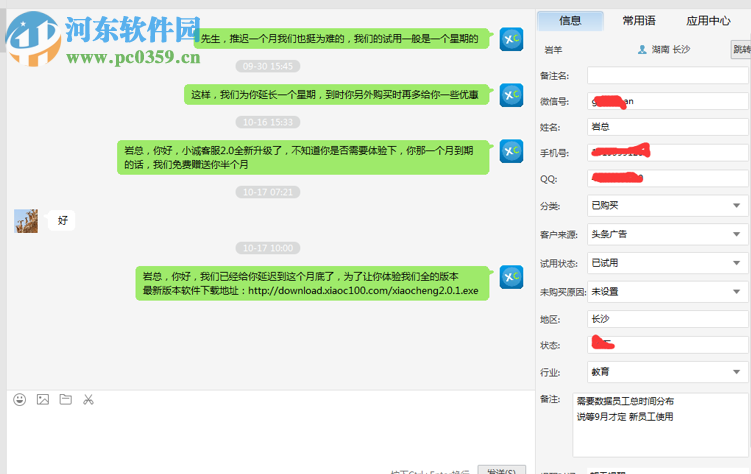Insert a picture using the image icon
This screenshot has width=751, height=474.
tap(43, 399)
